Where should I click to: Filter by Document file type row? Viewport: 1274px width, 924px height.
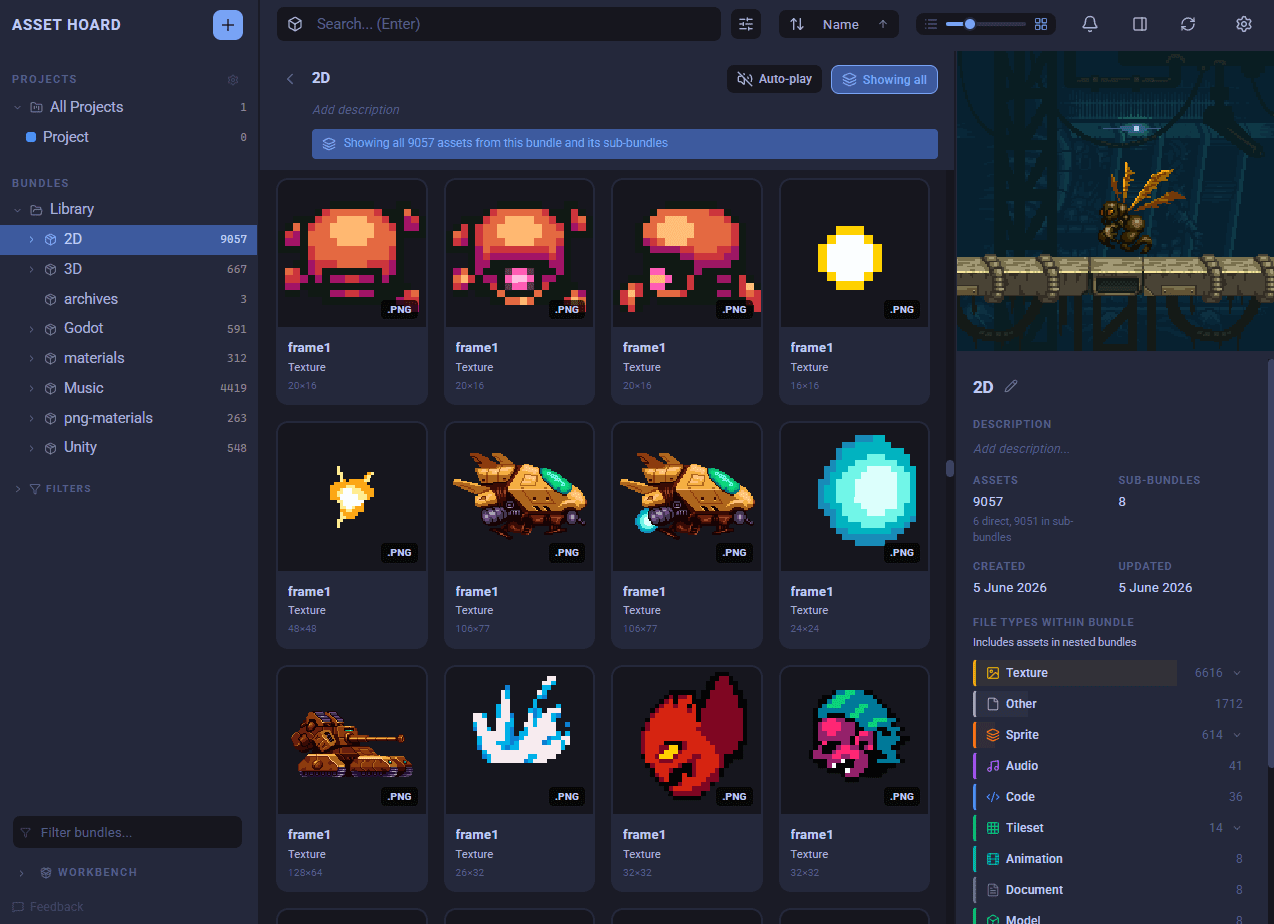coord(1109,890)
